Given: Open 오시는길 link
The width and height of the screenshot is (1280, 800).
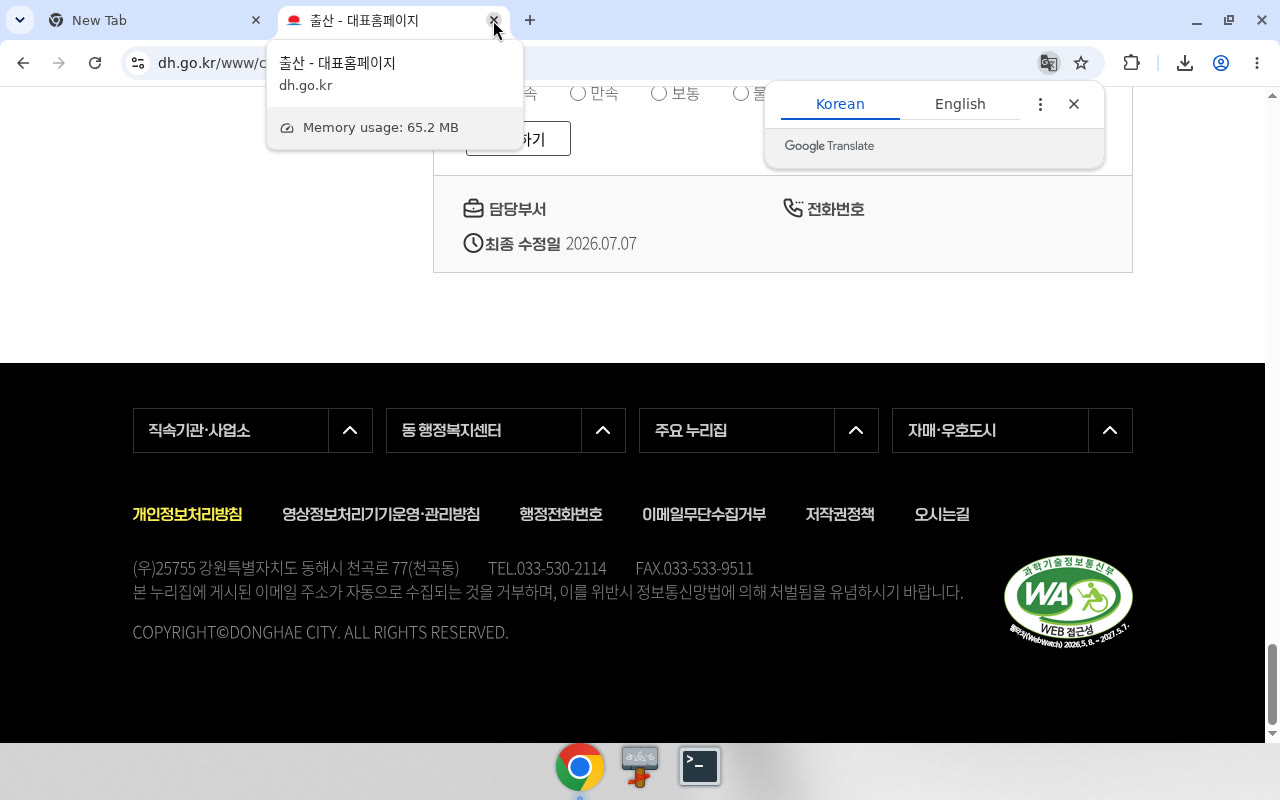Looking at the screenshot, I should [942, 514].
